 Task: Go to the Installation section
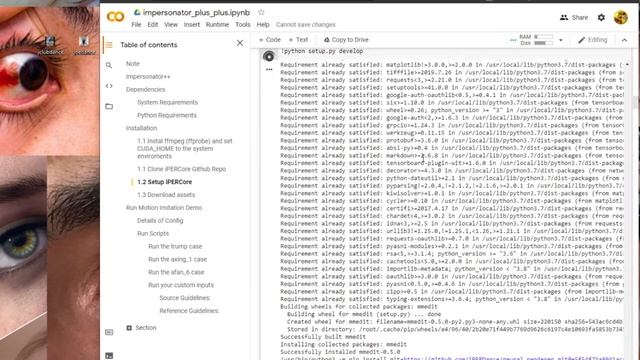click(x=141, y=128)
